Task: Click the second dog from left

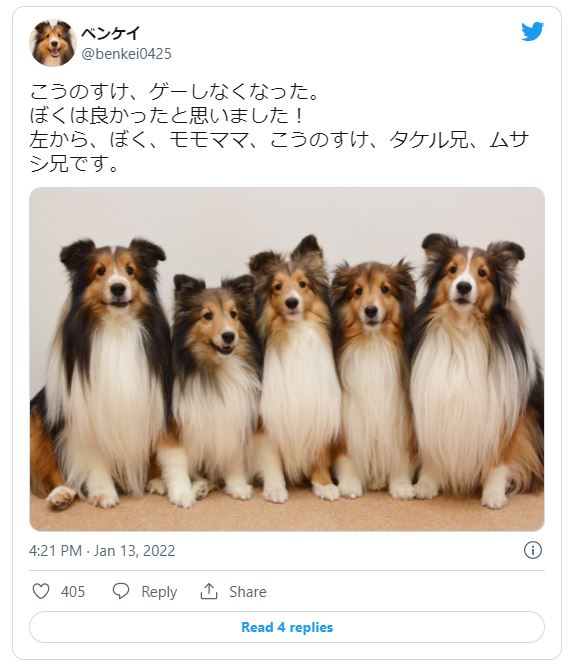Action: pyautogui.click(x=212, y=389)
